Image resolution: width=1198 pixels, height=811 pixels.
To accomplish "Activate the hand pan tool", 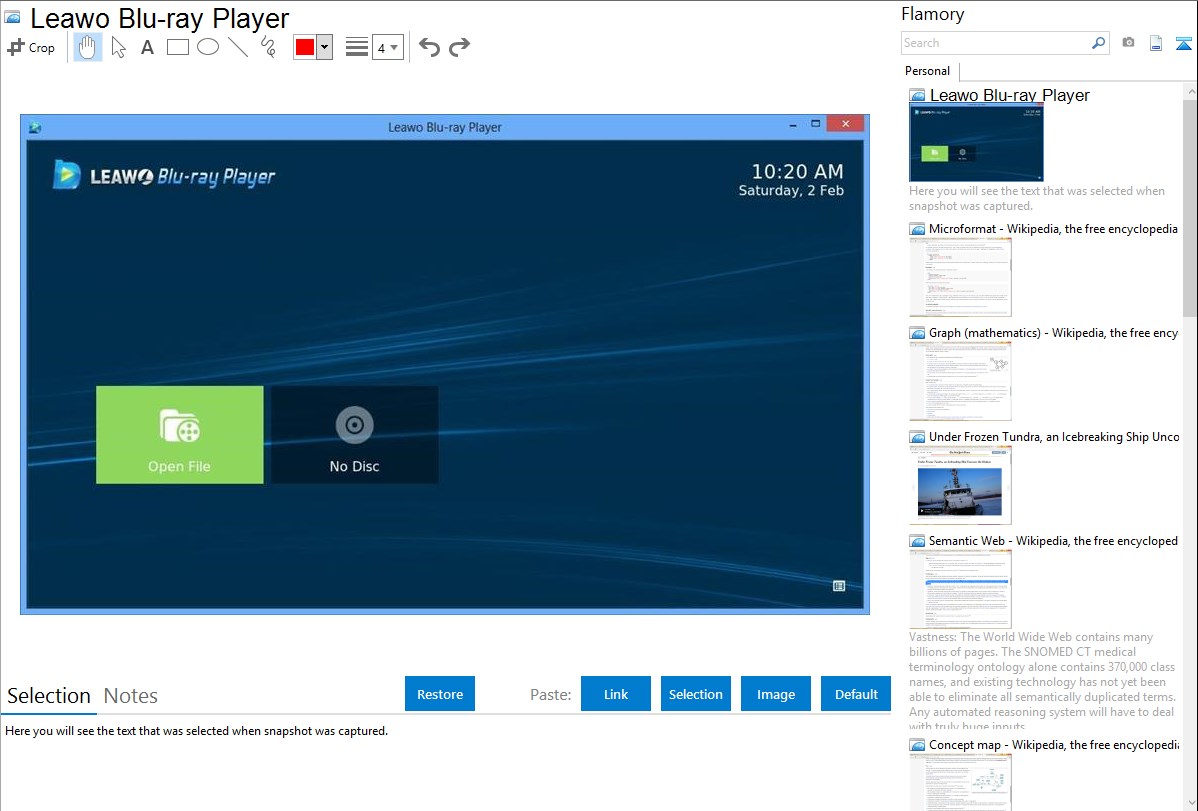I will pyautogui.click(x=87, y=47).
